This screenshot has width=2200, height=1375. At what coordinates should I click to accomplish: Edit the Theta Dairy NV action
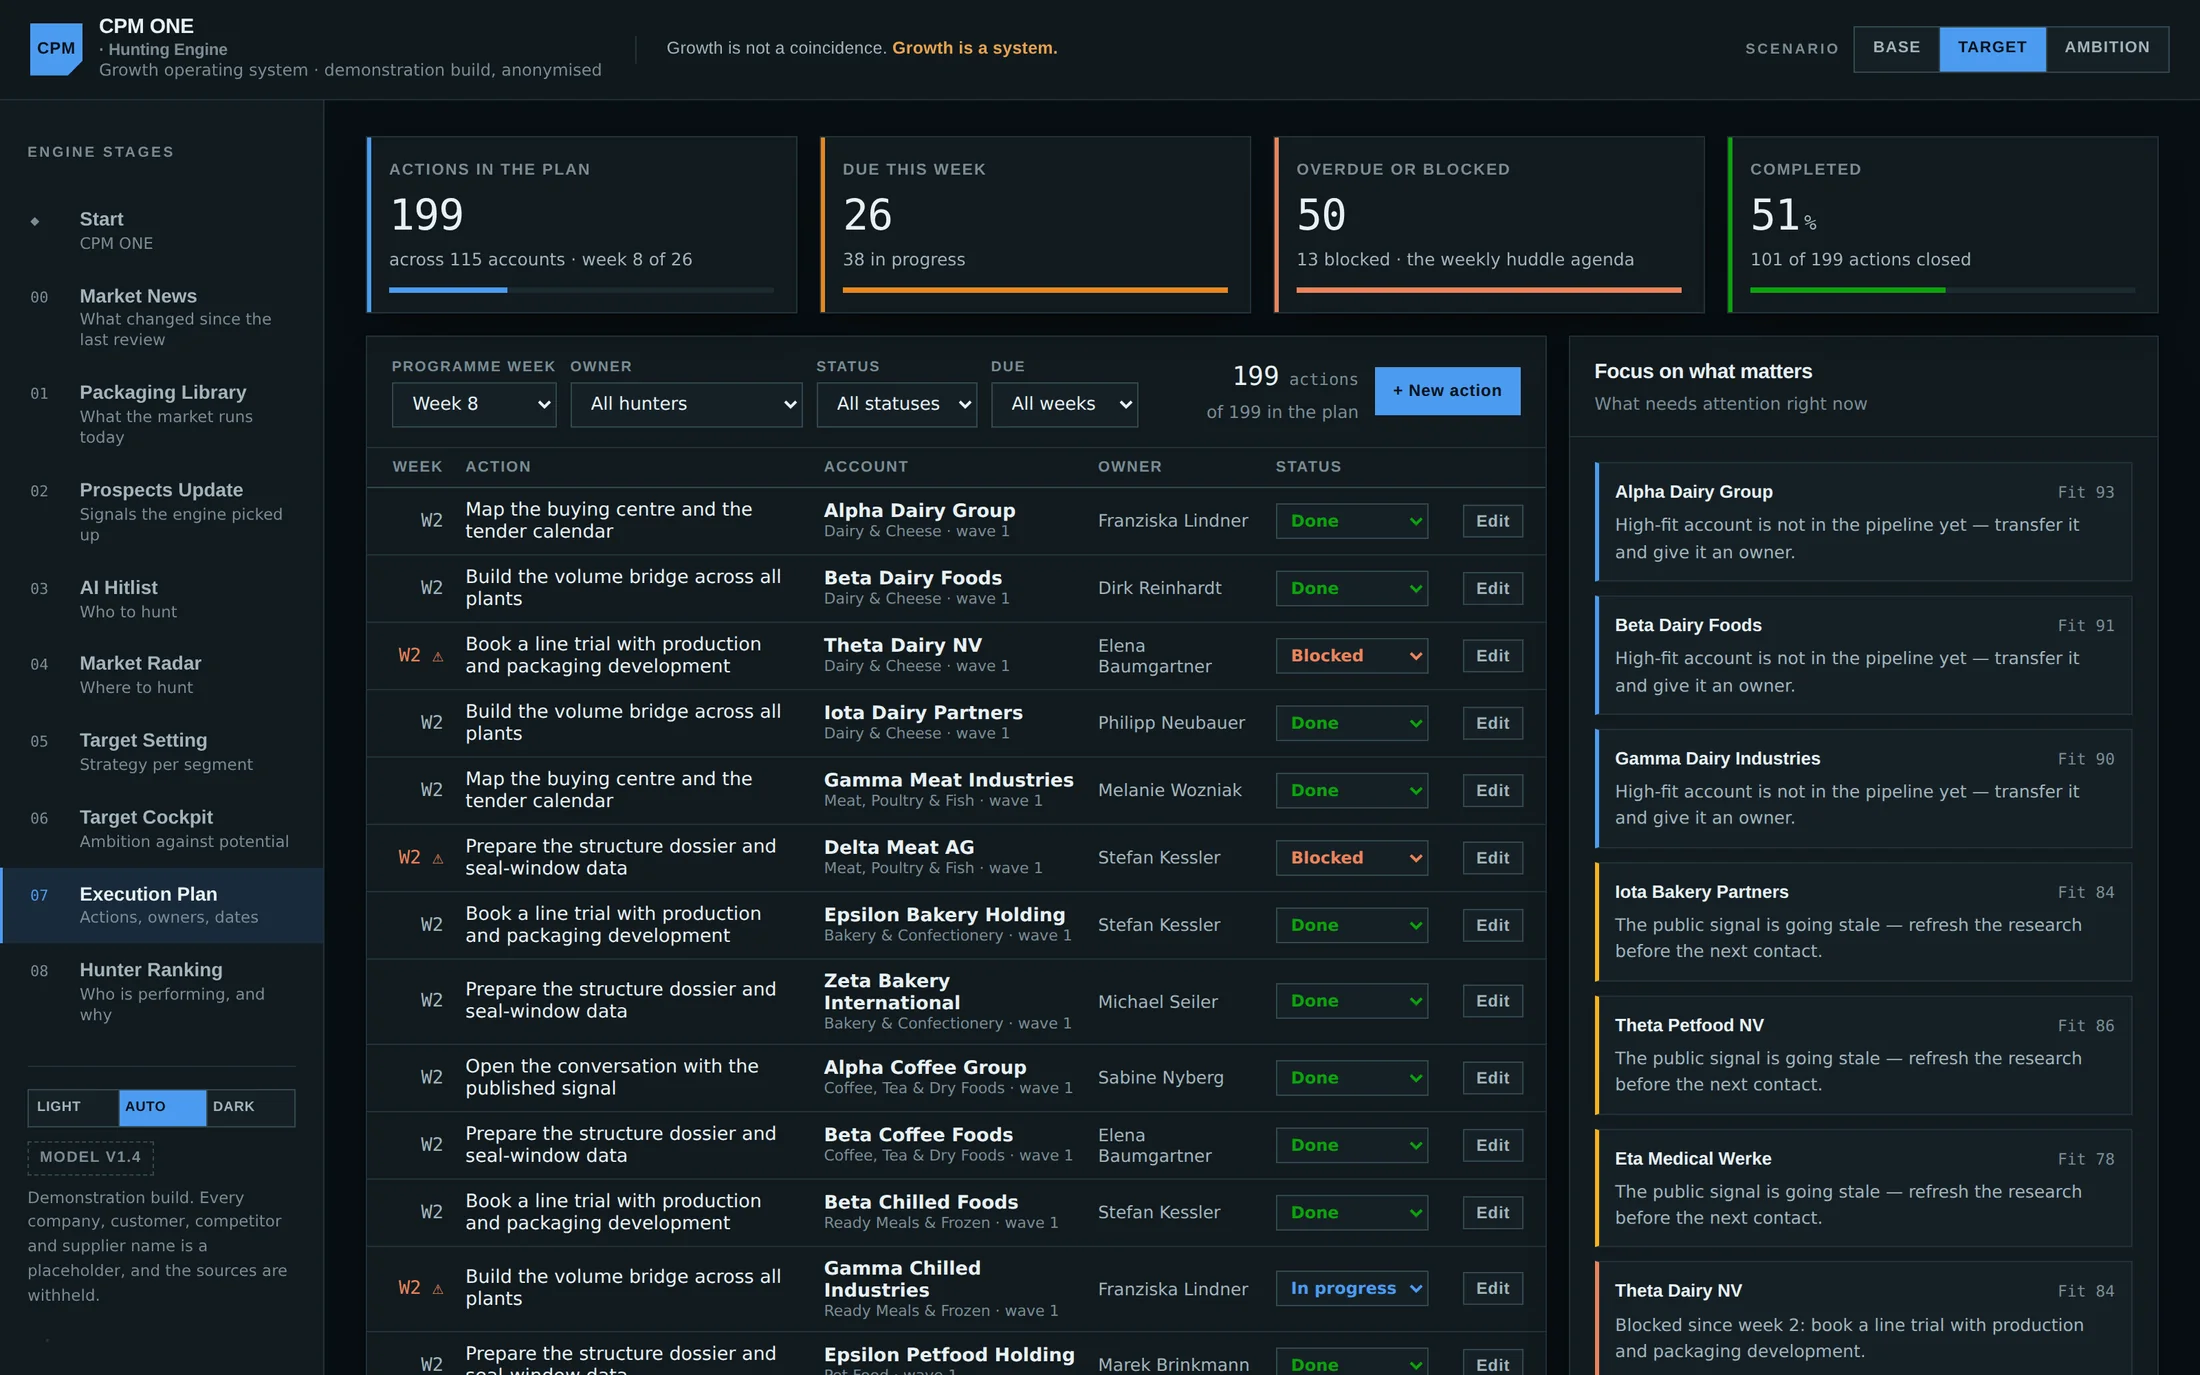point(1492,656)
